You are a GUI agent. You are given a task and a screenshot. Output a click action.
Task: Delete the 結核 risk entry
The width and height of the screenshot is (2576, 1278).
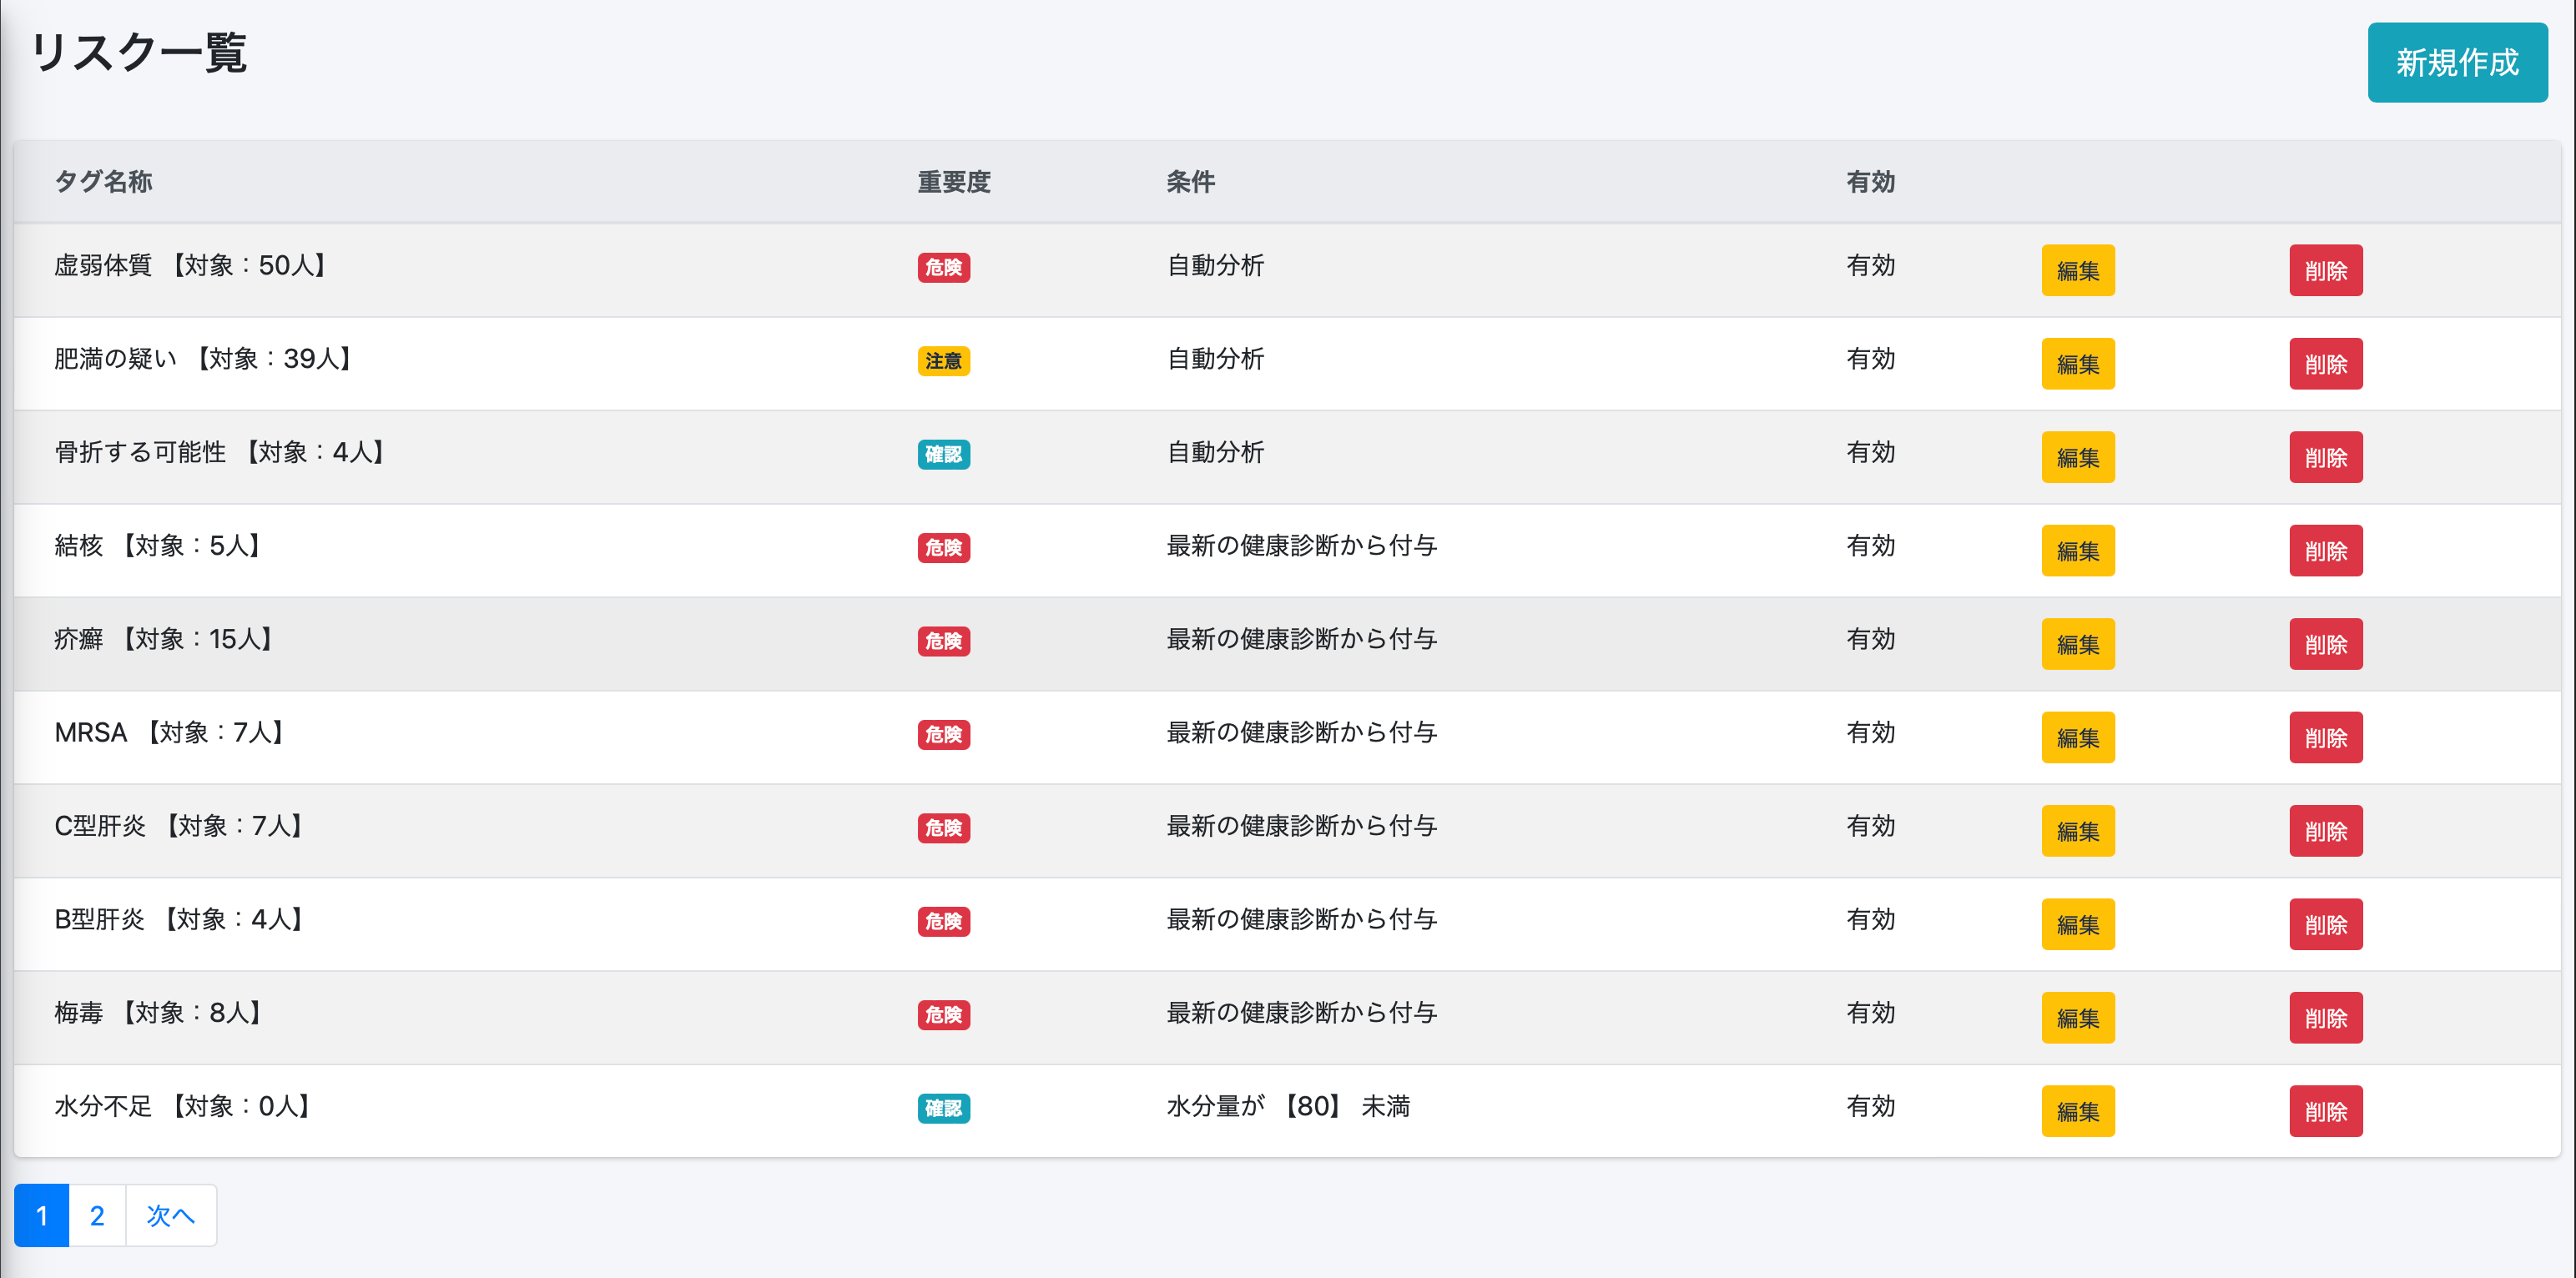(x=2325, y=550)
